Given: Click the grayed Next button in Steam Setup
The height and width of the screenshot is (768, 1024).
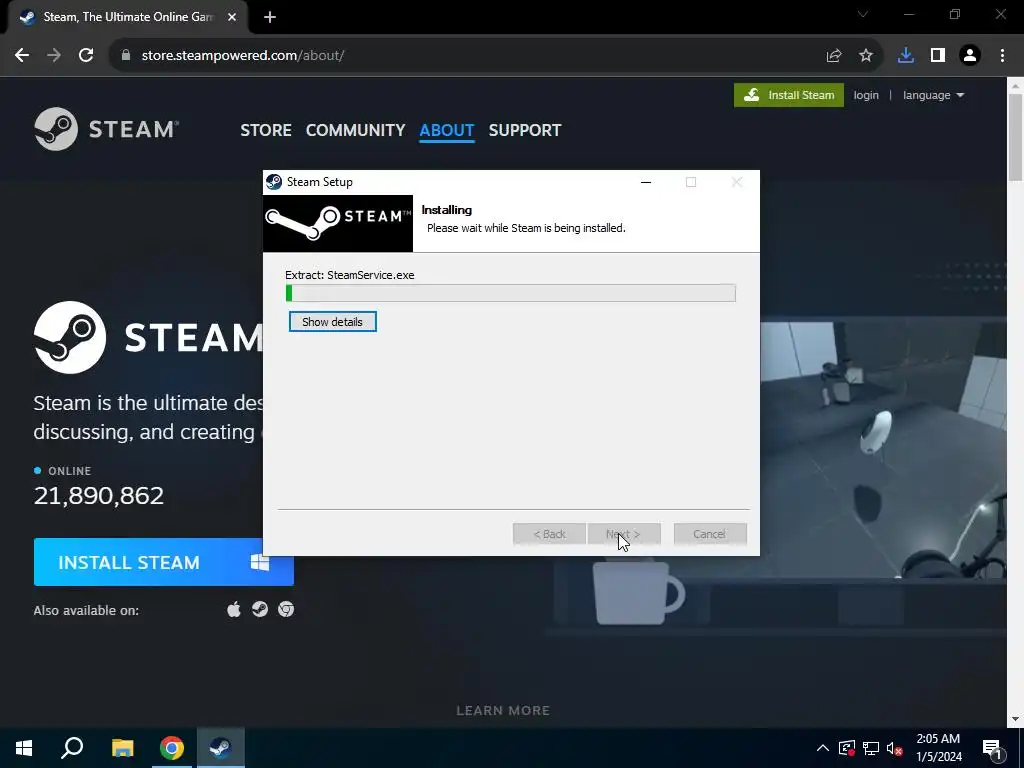Looking at the screenshot, I should [624, 534].
